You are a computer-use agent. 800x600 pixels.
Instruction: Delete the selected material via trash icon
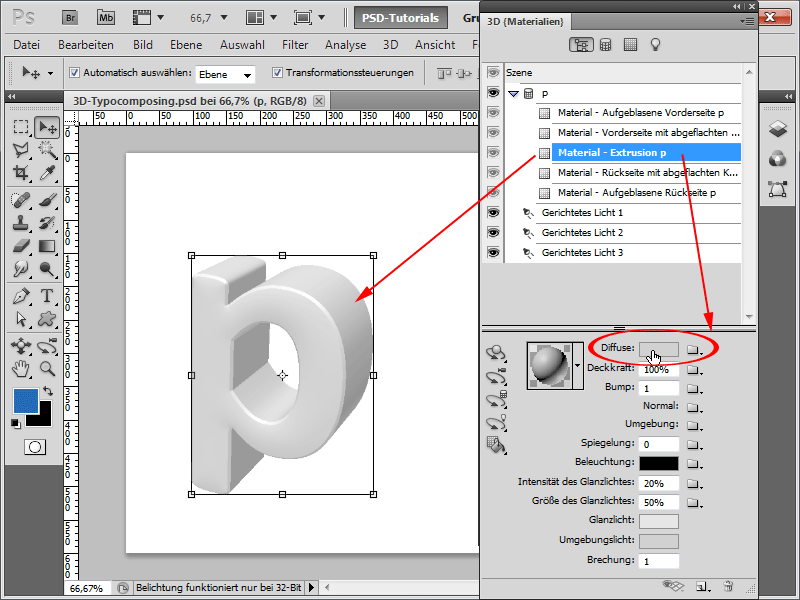pos(729,586)
